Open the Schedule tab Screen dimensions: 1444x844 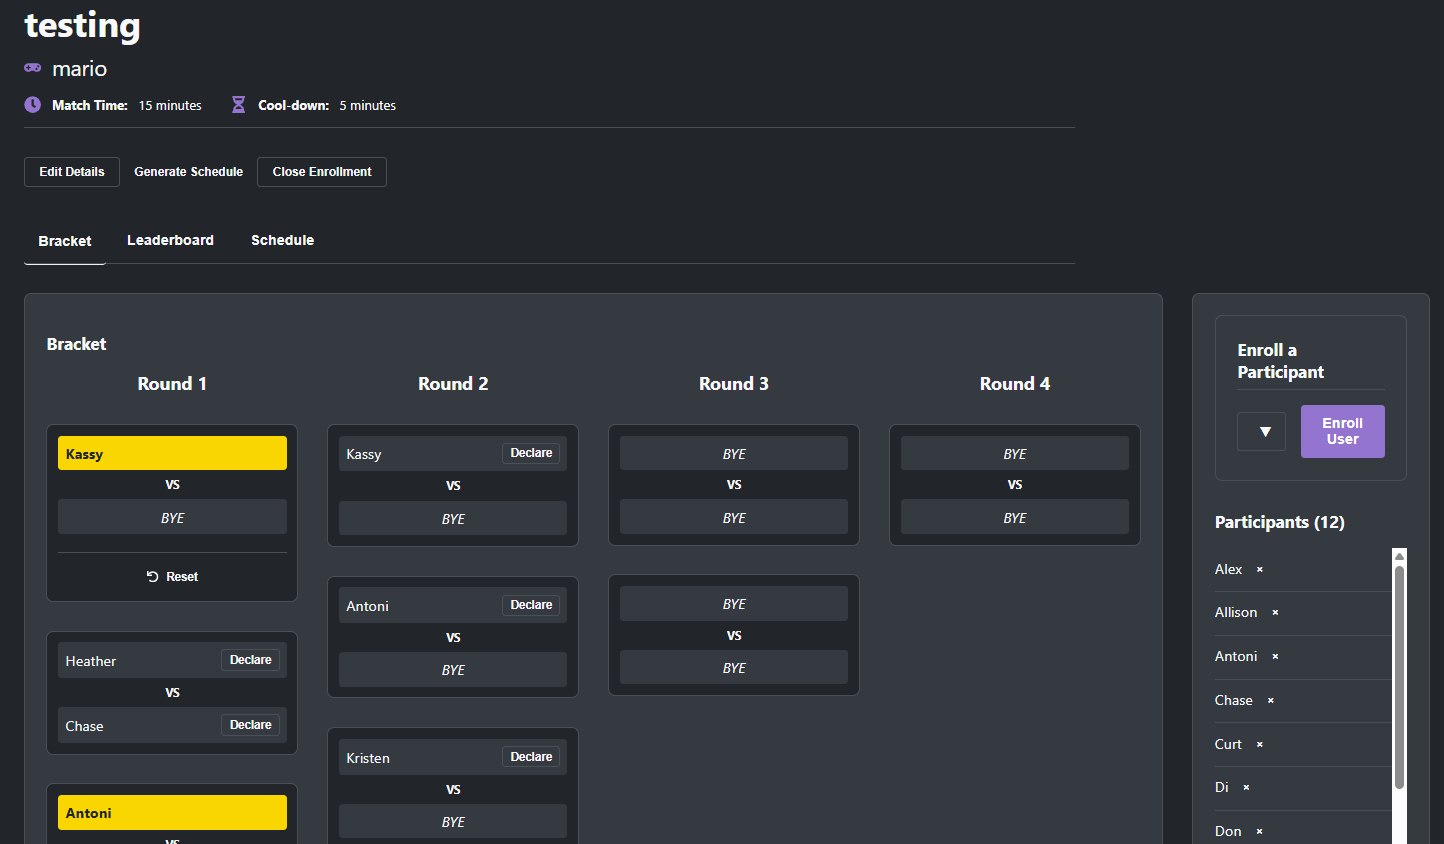(x=282, y=240)
